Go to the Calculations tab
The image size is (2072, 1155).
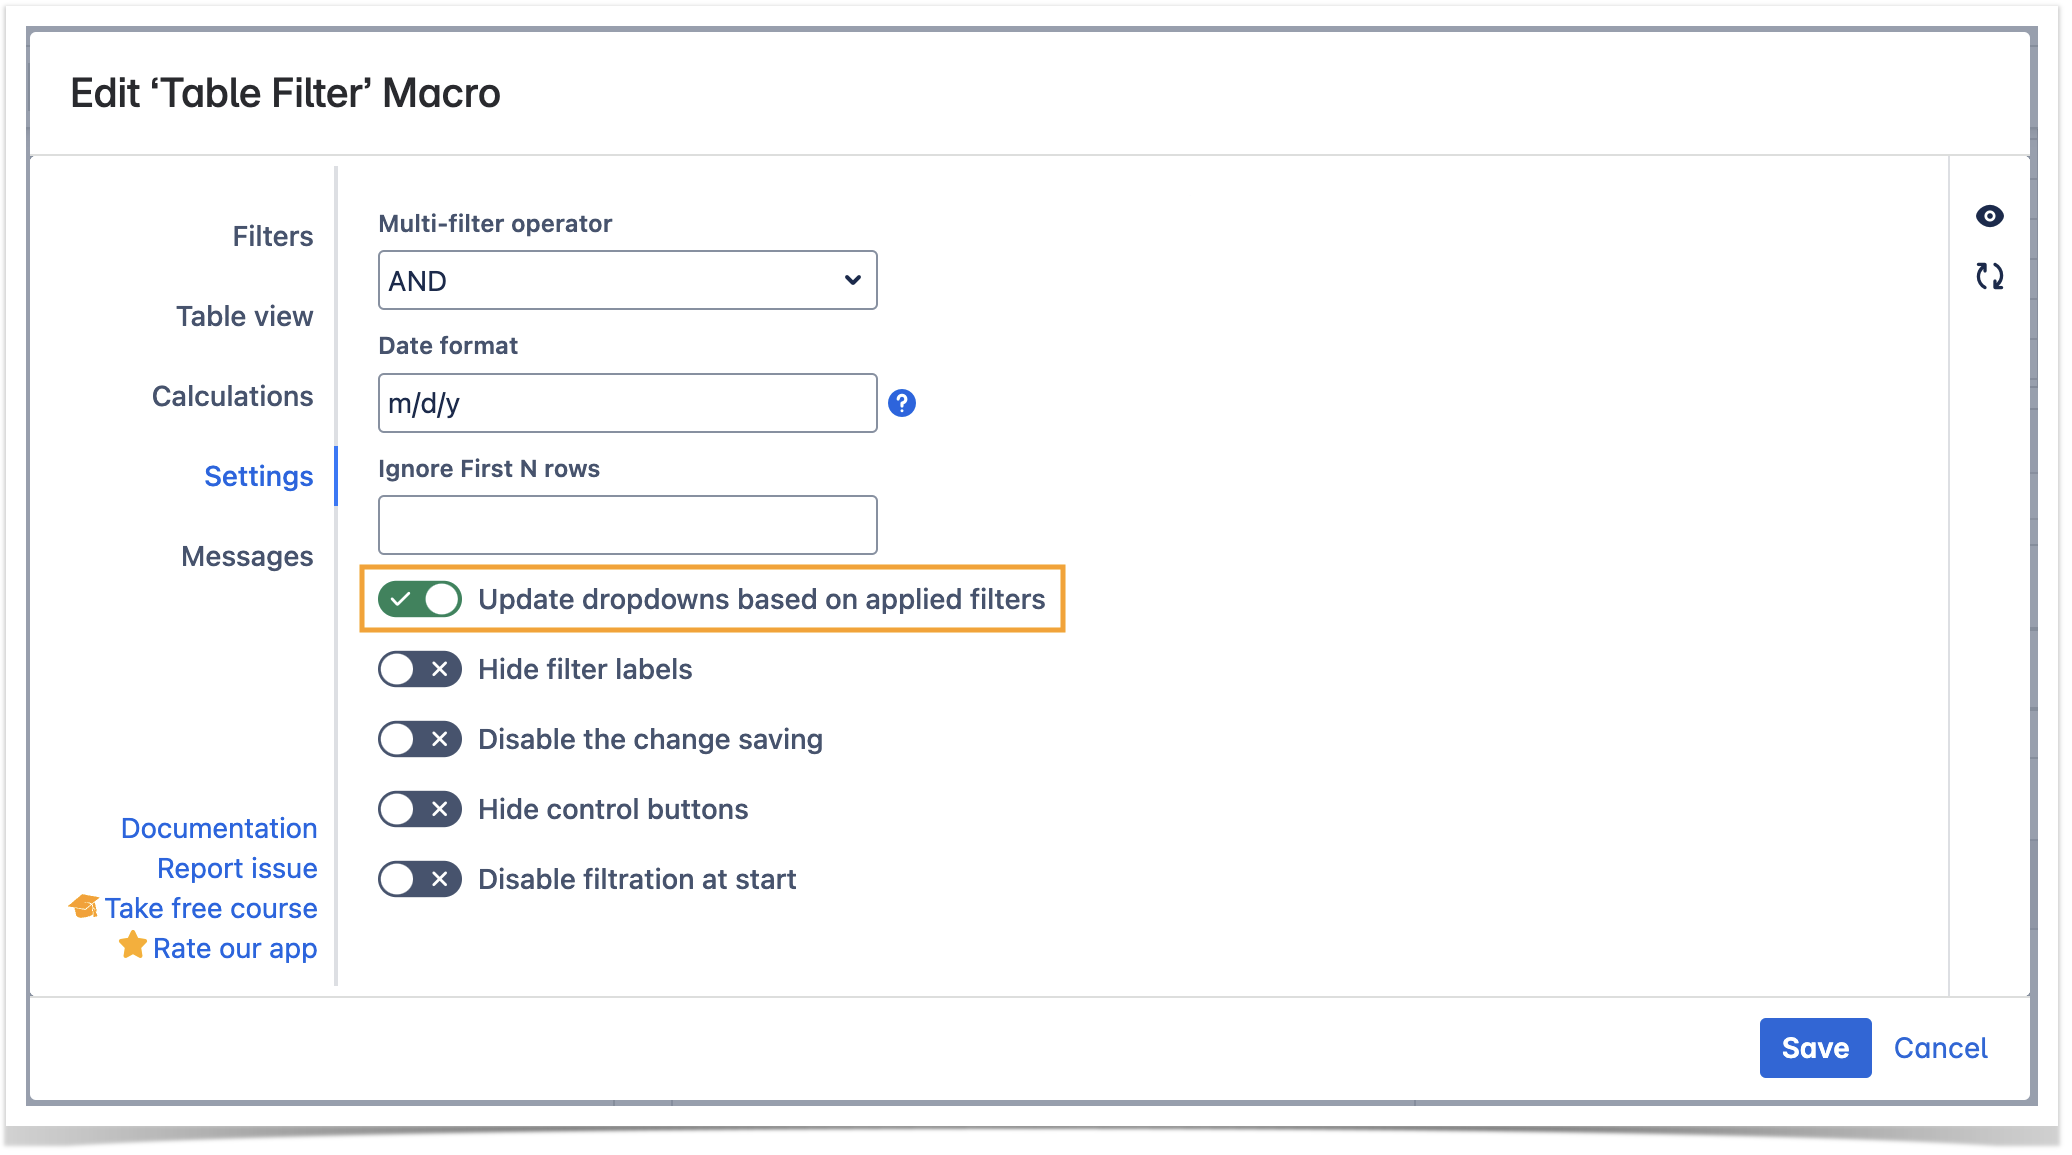(232, 396)
